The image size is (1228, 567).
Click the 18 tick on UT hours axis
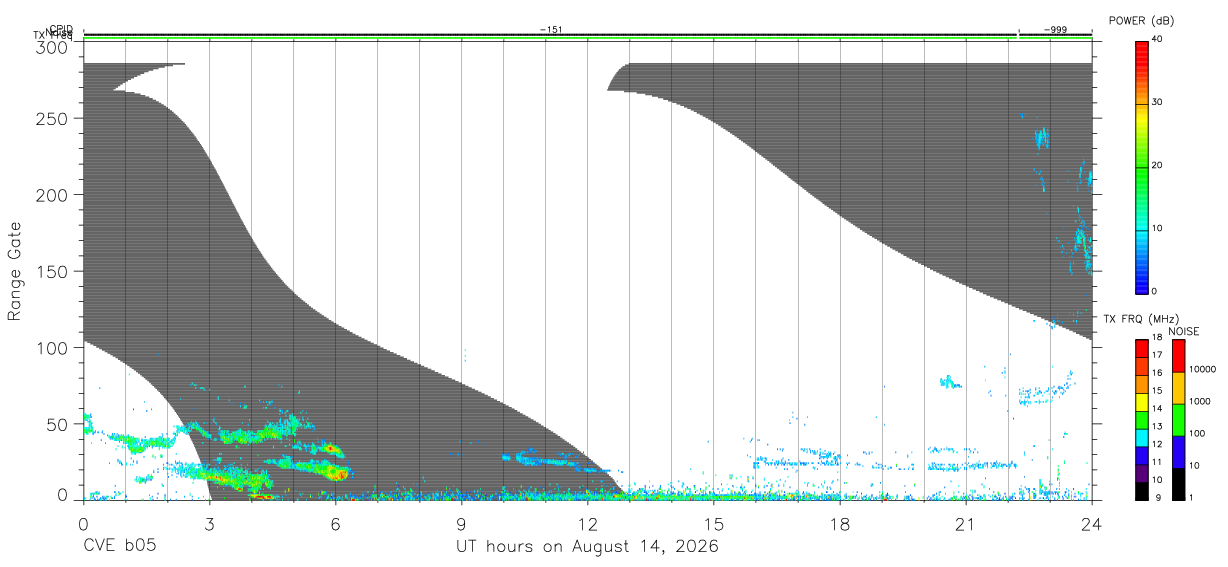click(840, 524)
